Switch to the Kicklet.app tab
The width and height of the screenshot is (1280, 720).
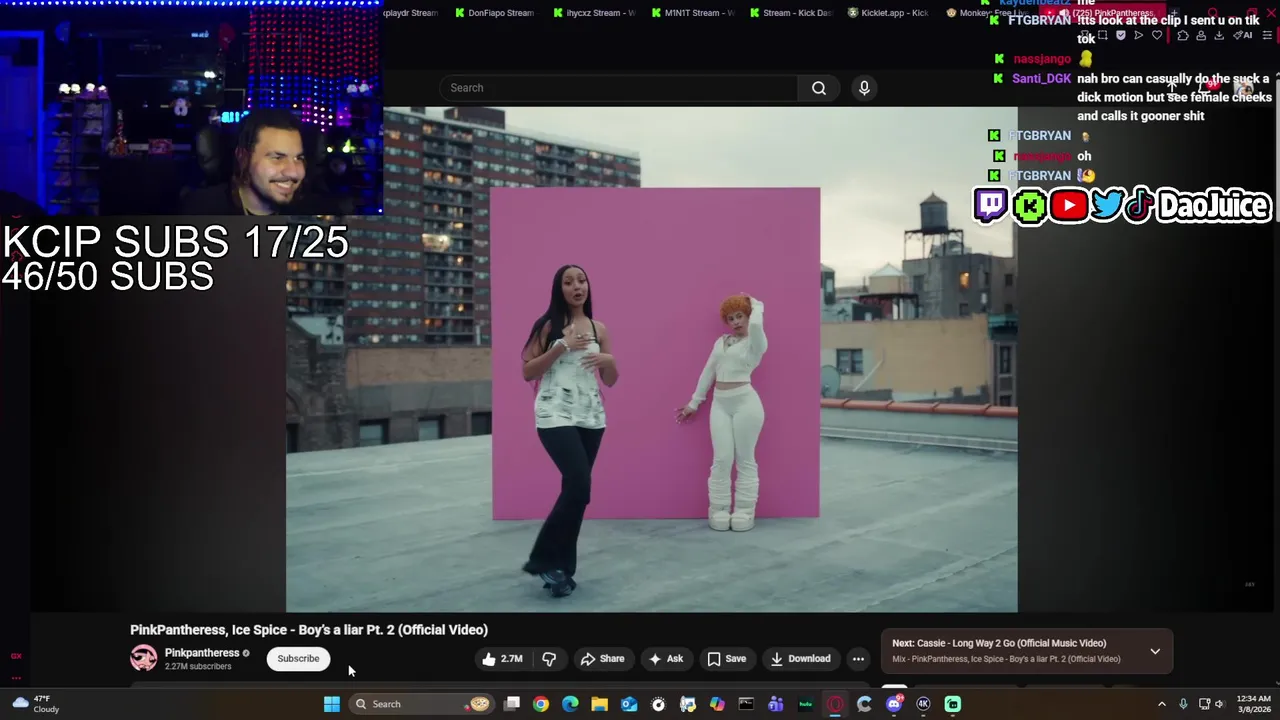click(888, 13)
